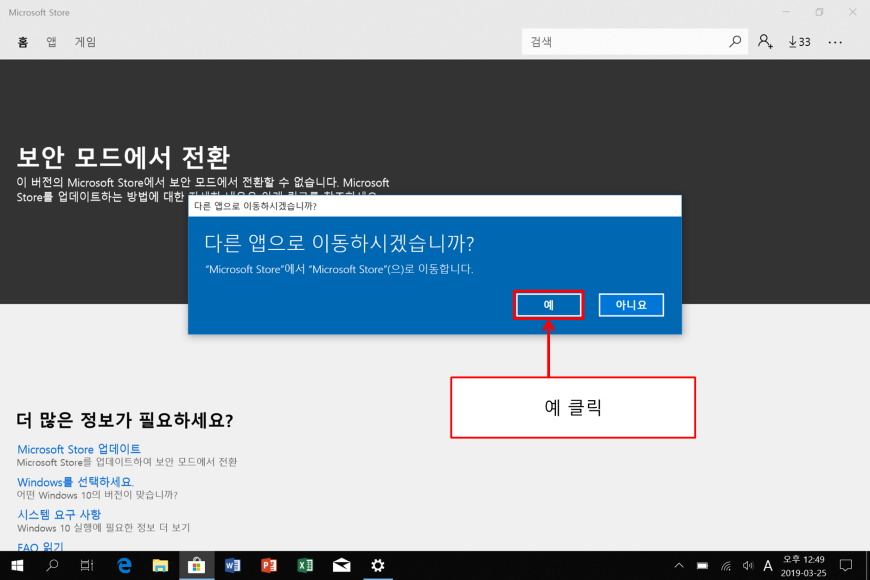Launch Microsoft Edge from the taskbar

[124, 566]
